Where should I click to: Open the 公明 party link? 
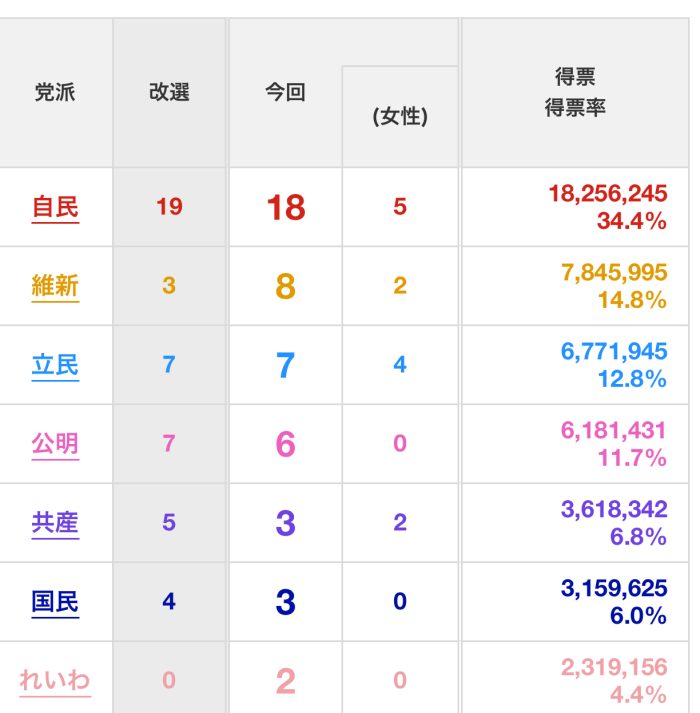click(x=55, y=444)
